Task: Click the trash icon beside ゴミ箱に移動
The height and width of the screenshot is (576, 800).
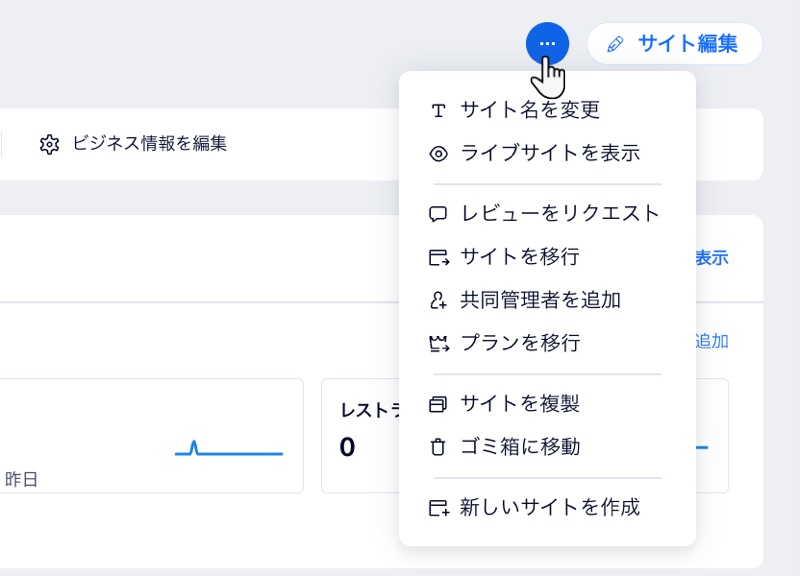Action: (x=438, y=447)
